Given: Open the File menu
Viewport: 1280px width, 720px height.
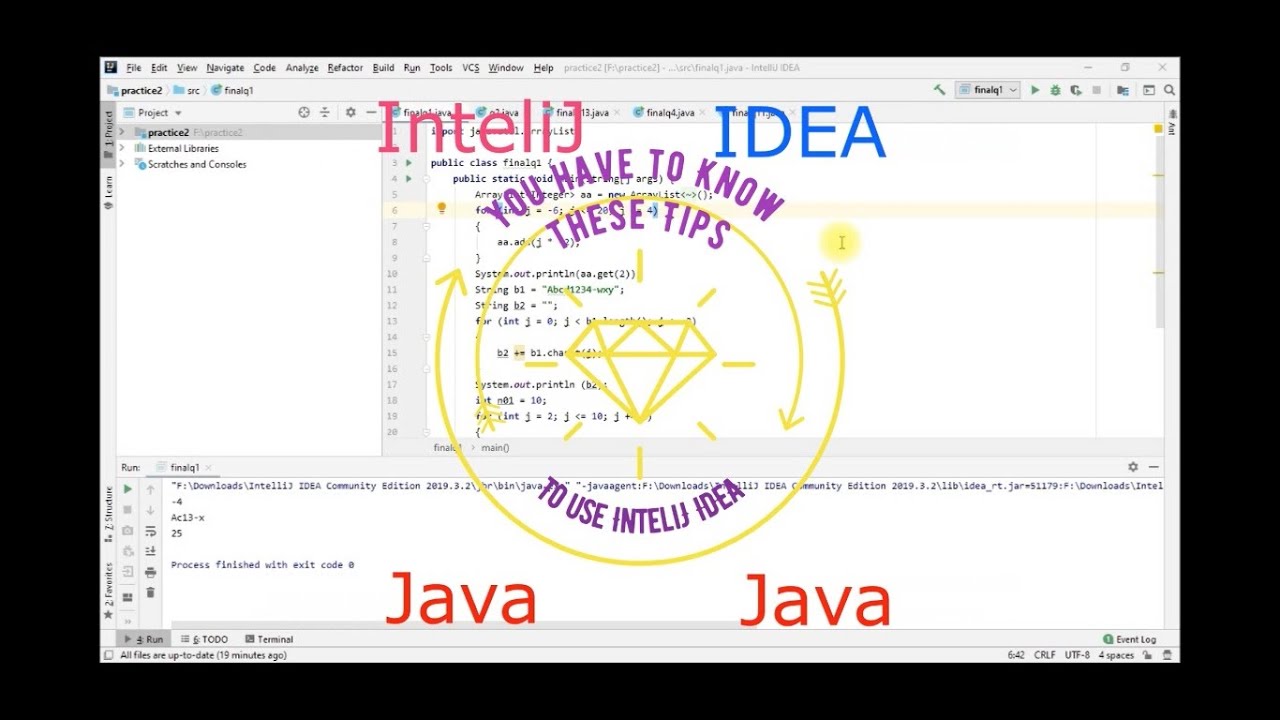Looking at the screenshot, I should (x=134, y=68).
